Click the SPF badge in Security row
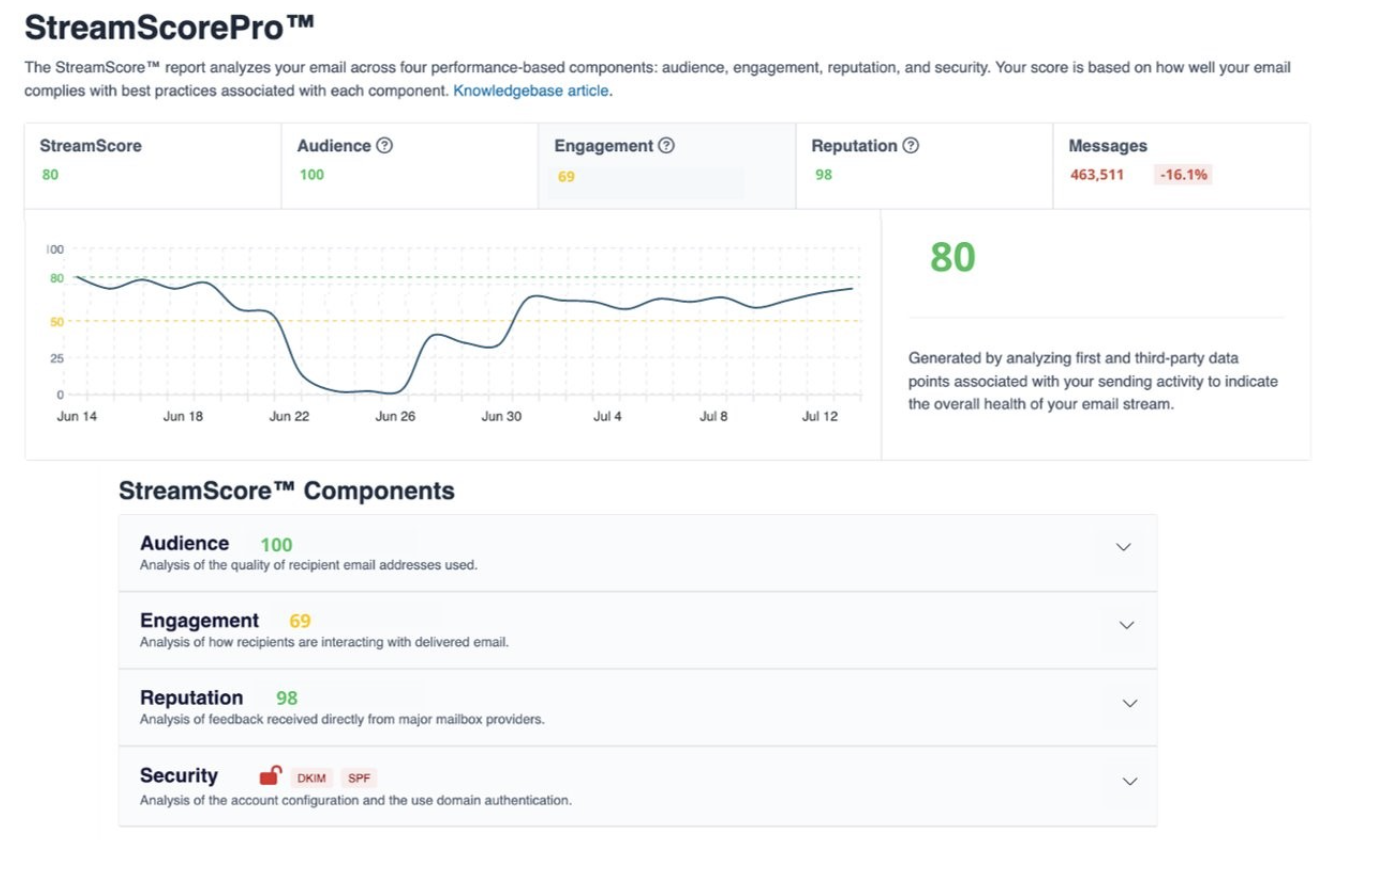The image size is (1374, 884). [x=359, y=778]
